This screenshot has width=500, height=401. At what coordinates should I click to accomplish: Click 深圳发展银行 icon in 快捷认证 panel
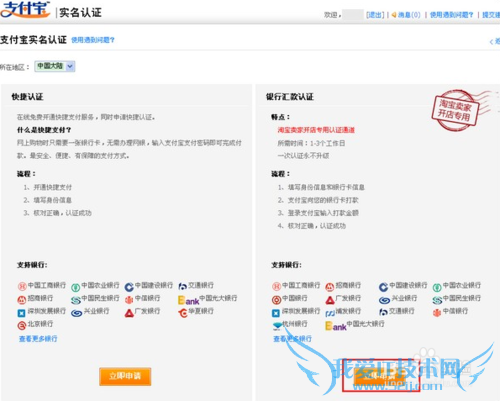pos(22,313)
